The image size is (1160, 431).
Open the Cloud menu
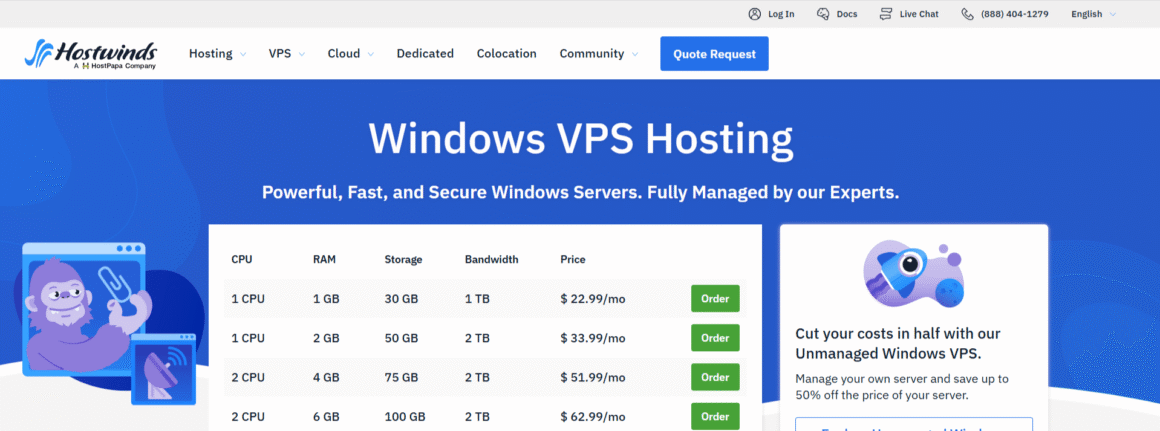pyautogui.click(x=344, y=54)
